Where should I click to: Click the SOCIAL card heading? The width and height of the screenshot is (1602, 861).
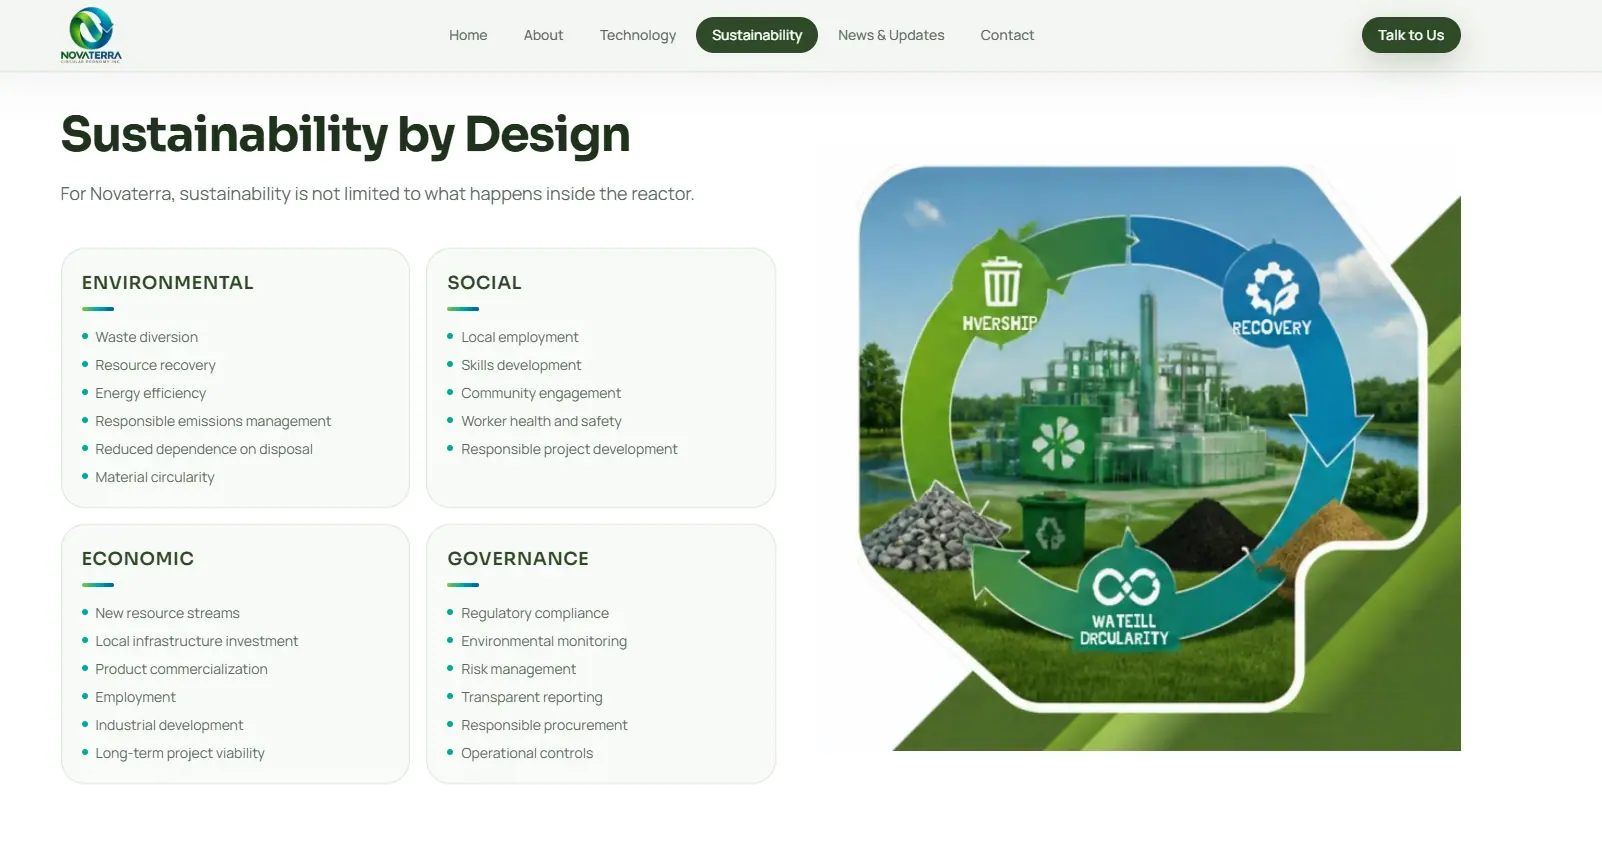[x=484, y=283]
